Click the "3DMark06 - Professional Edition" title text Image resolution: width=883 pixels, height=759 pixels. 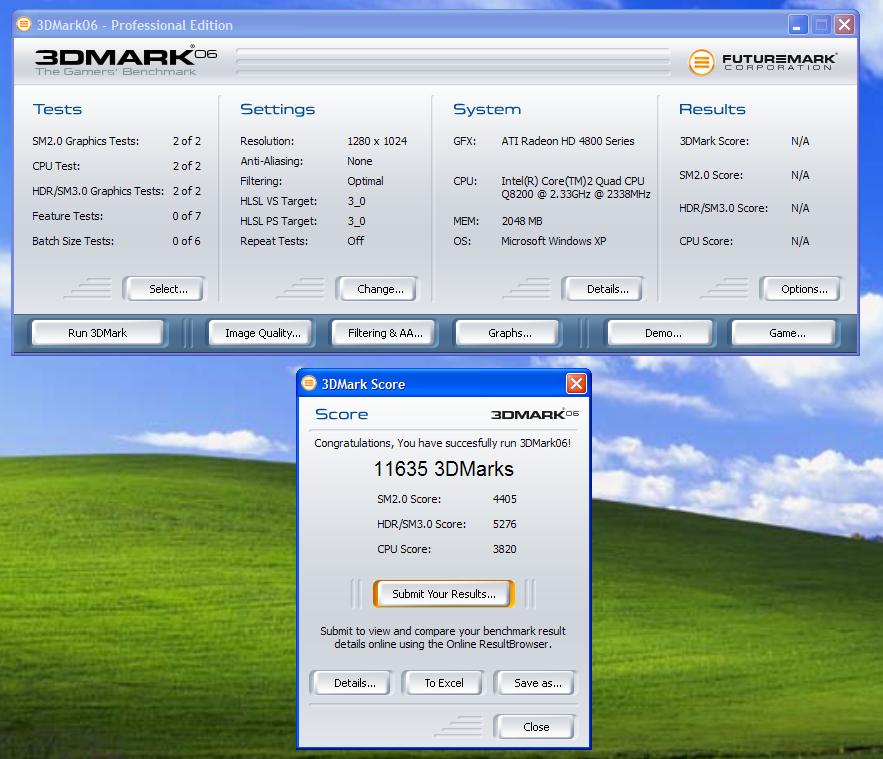(x=135, y=25)
